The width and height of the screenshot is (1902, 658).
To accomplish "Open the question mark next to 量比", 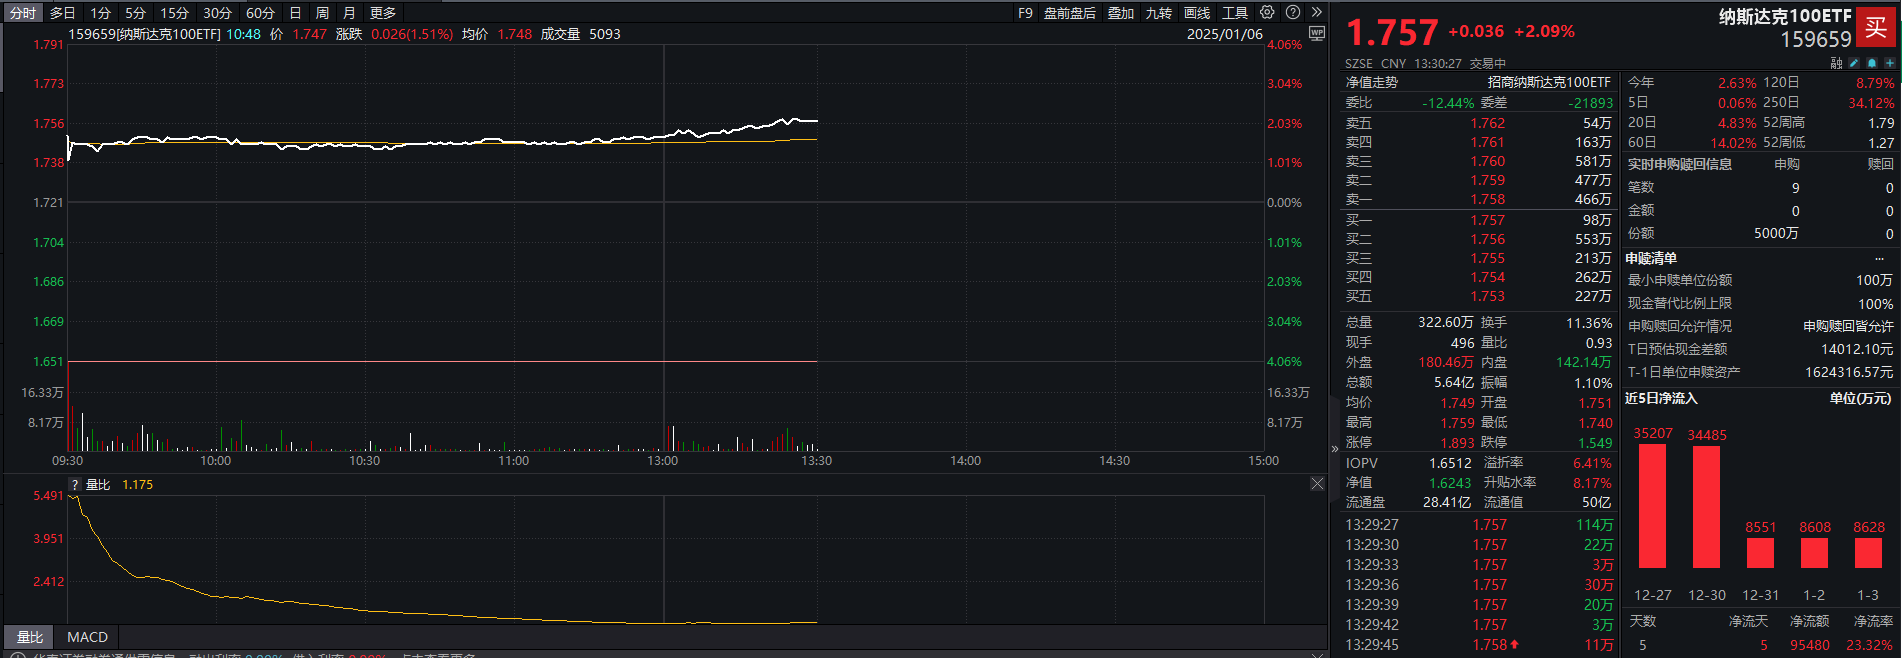I will pyautogui.click(x=74, y=485).
